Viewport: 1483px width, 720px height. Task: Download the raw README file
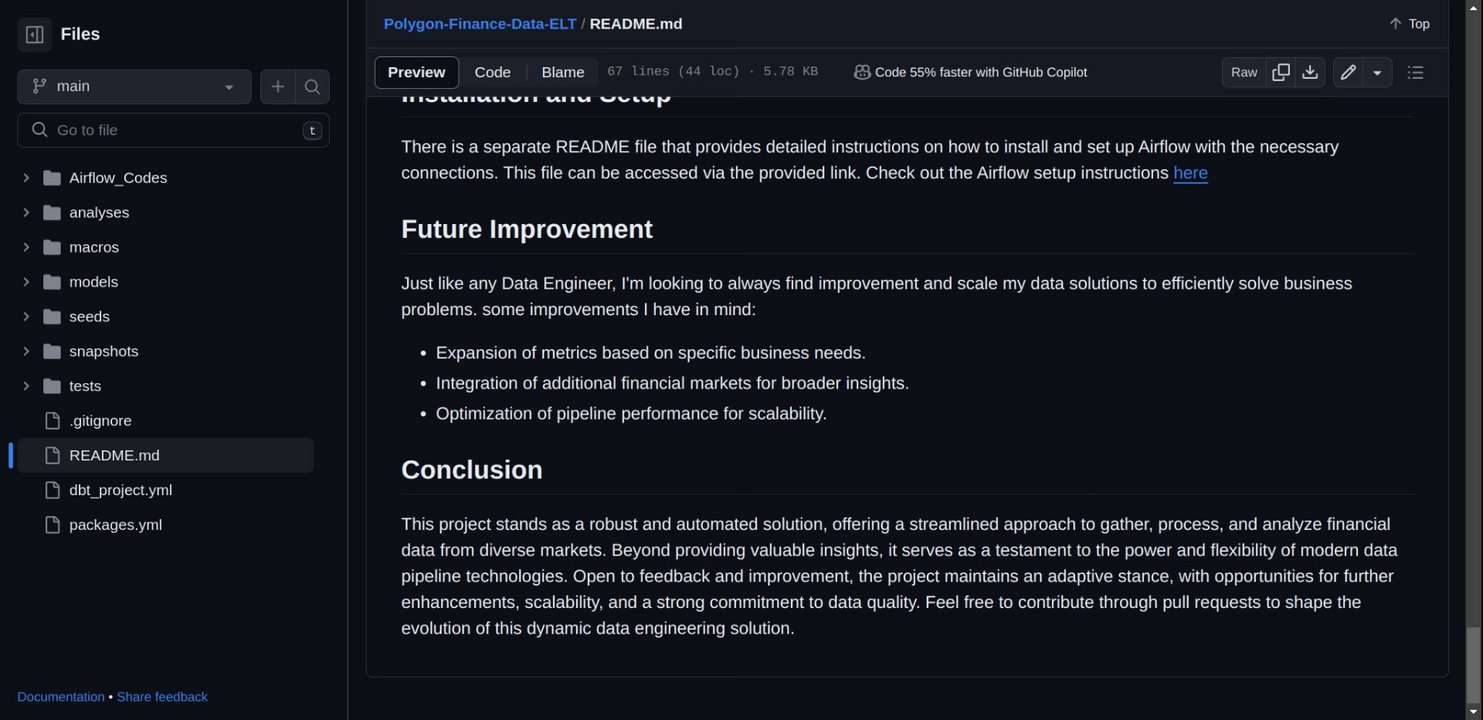click(x=1310, y=72)
